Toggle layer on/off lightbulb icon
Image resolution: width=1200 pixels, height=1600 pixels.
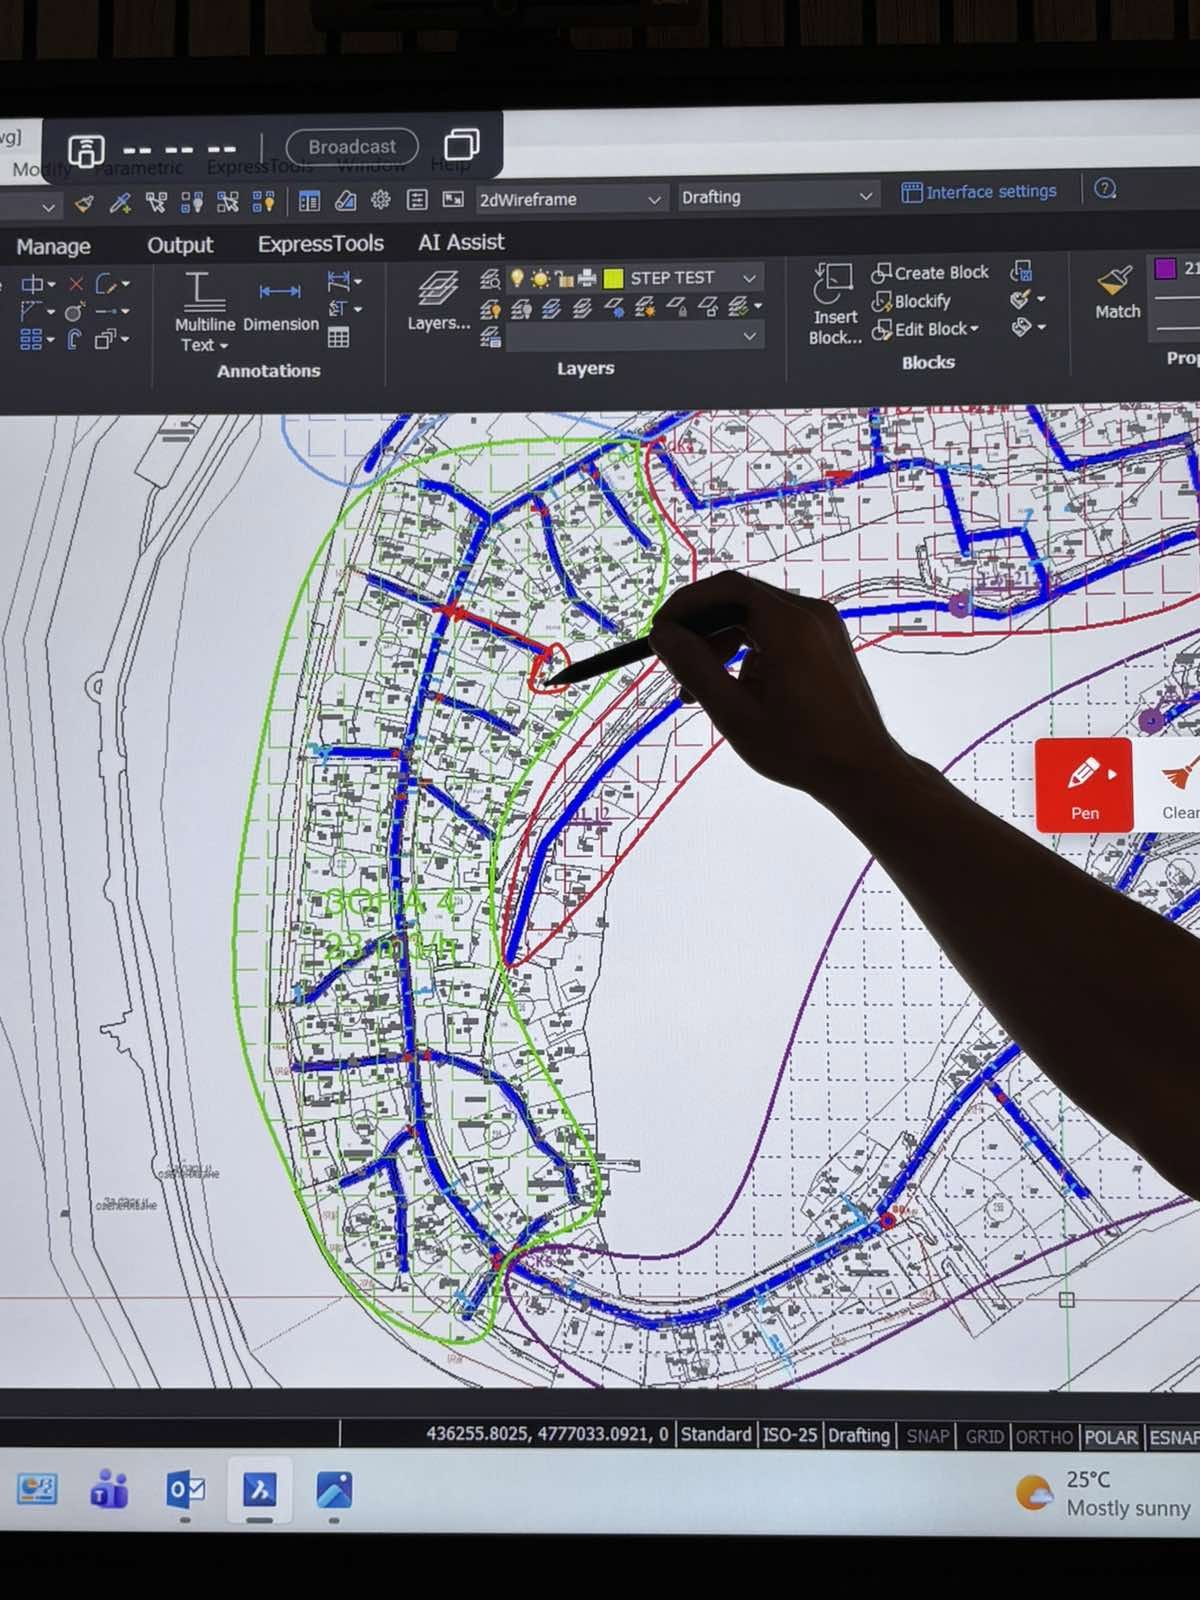click(x=517, y=278)
